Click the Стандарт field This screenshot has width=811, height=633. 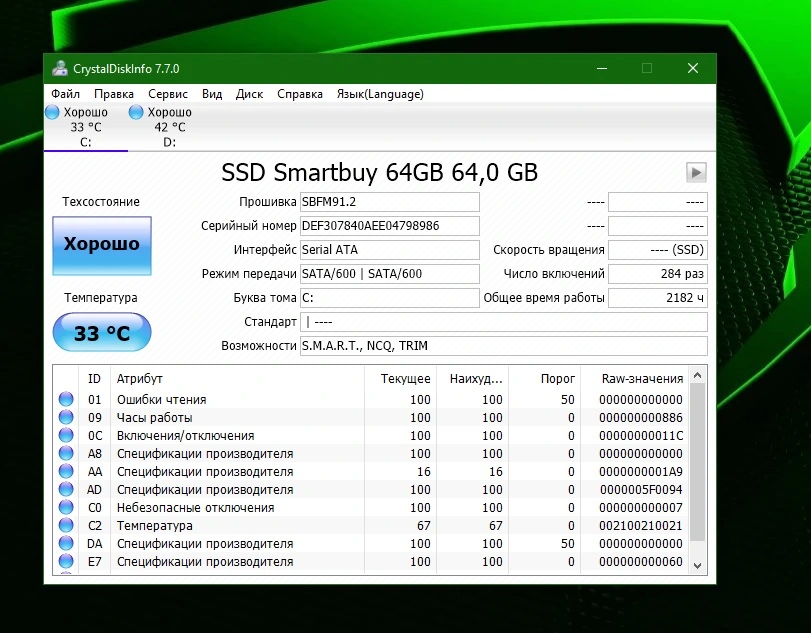click(503, 322)
